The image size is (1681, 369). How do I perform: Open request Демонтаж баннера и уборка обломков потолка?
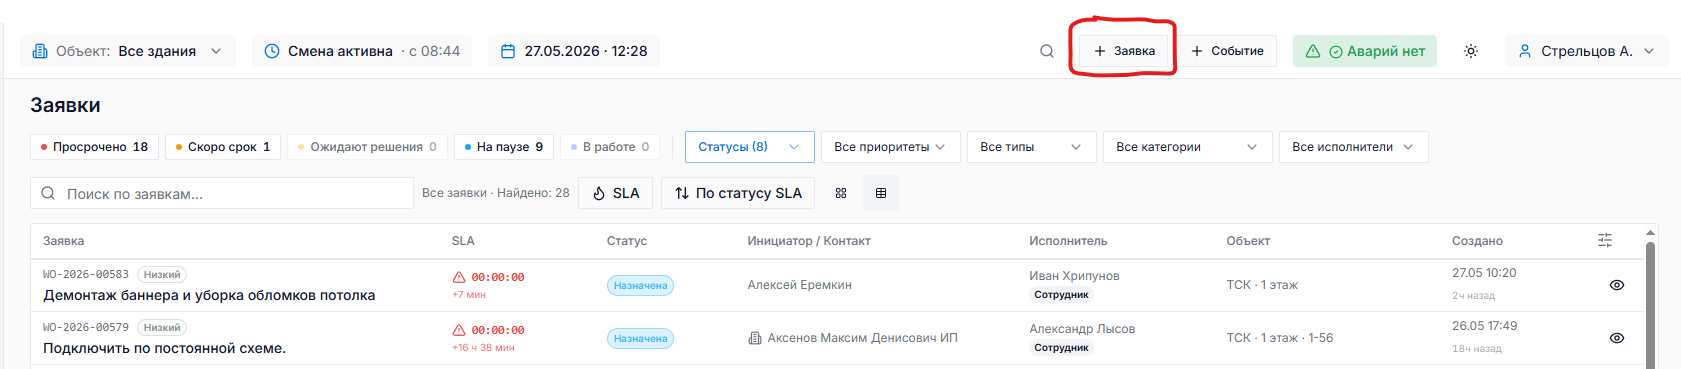pyautogui.click(x=209, y=295)
